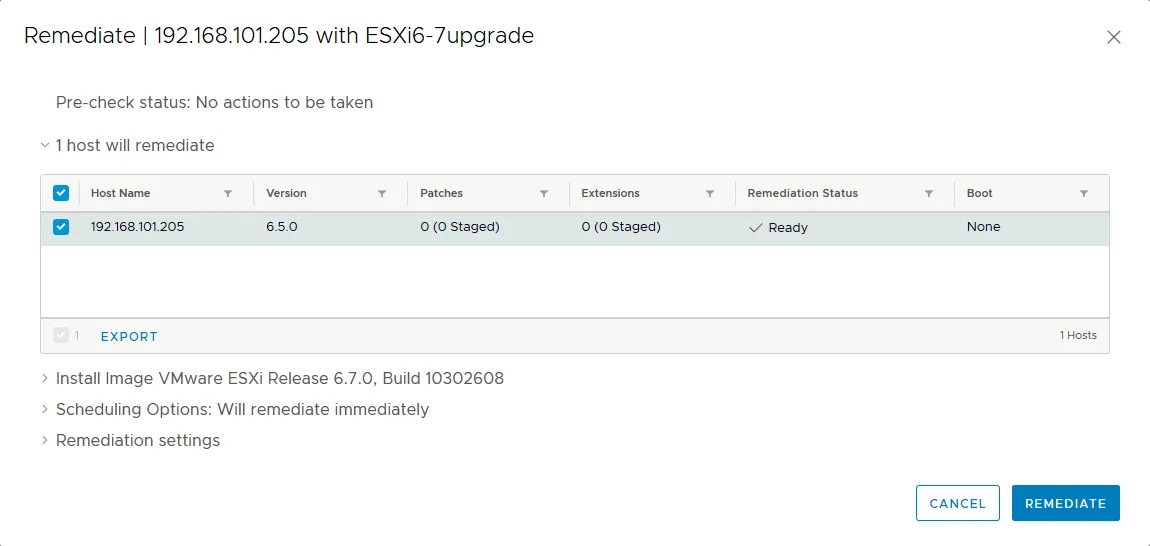Expand Remediation settings section
The image size is (1150, 546).
(45, 441)
